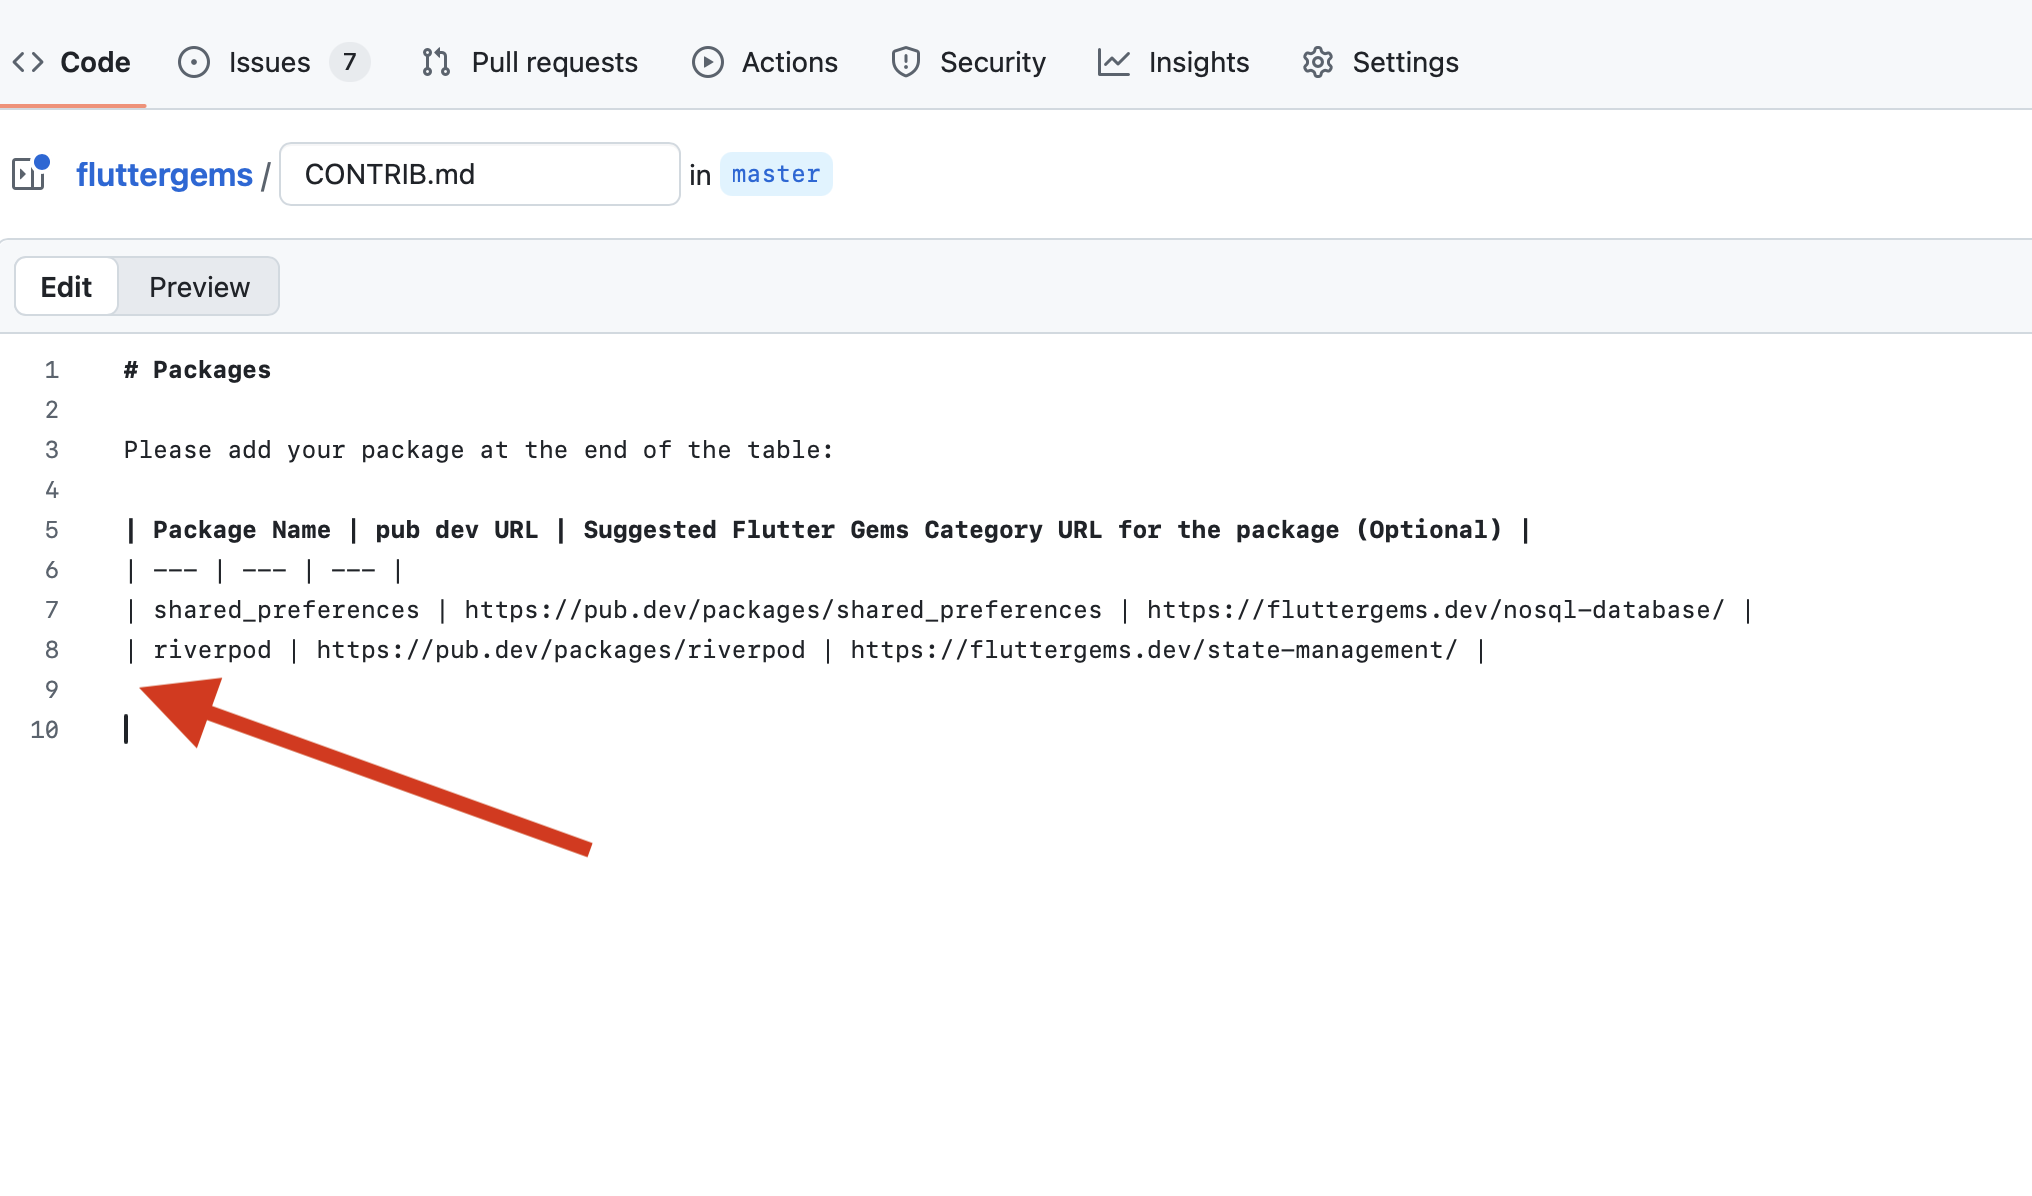Open repository Settings tab

point(1381,62)
